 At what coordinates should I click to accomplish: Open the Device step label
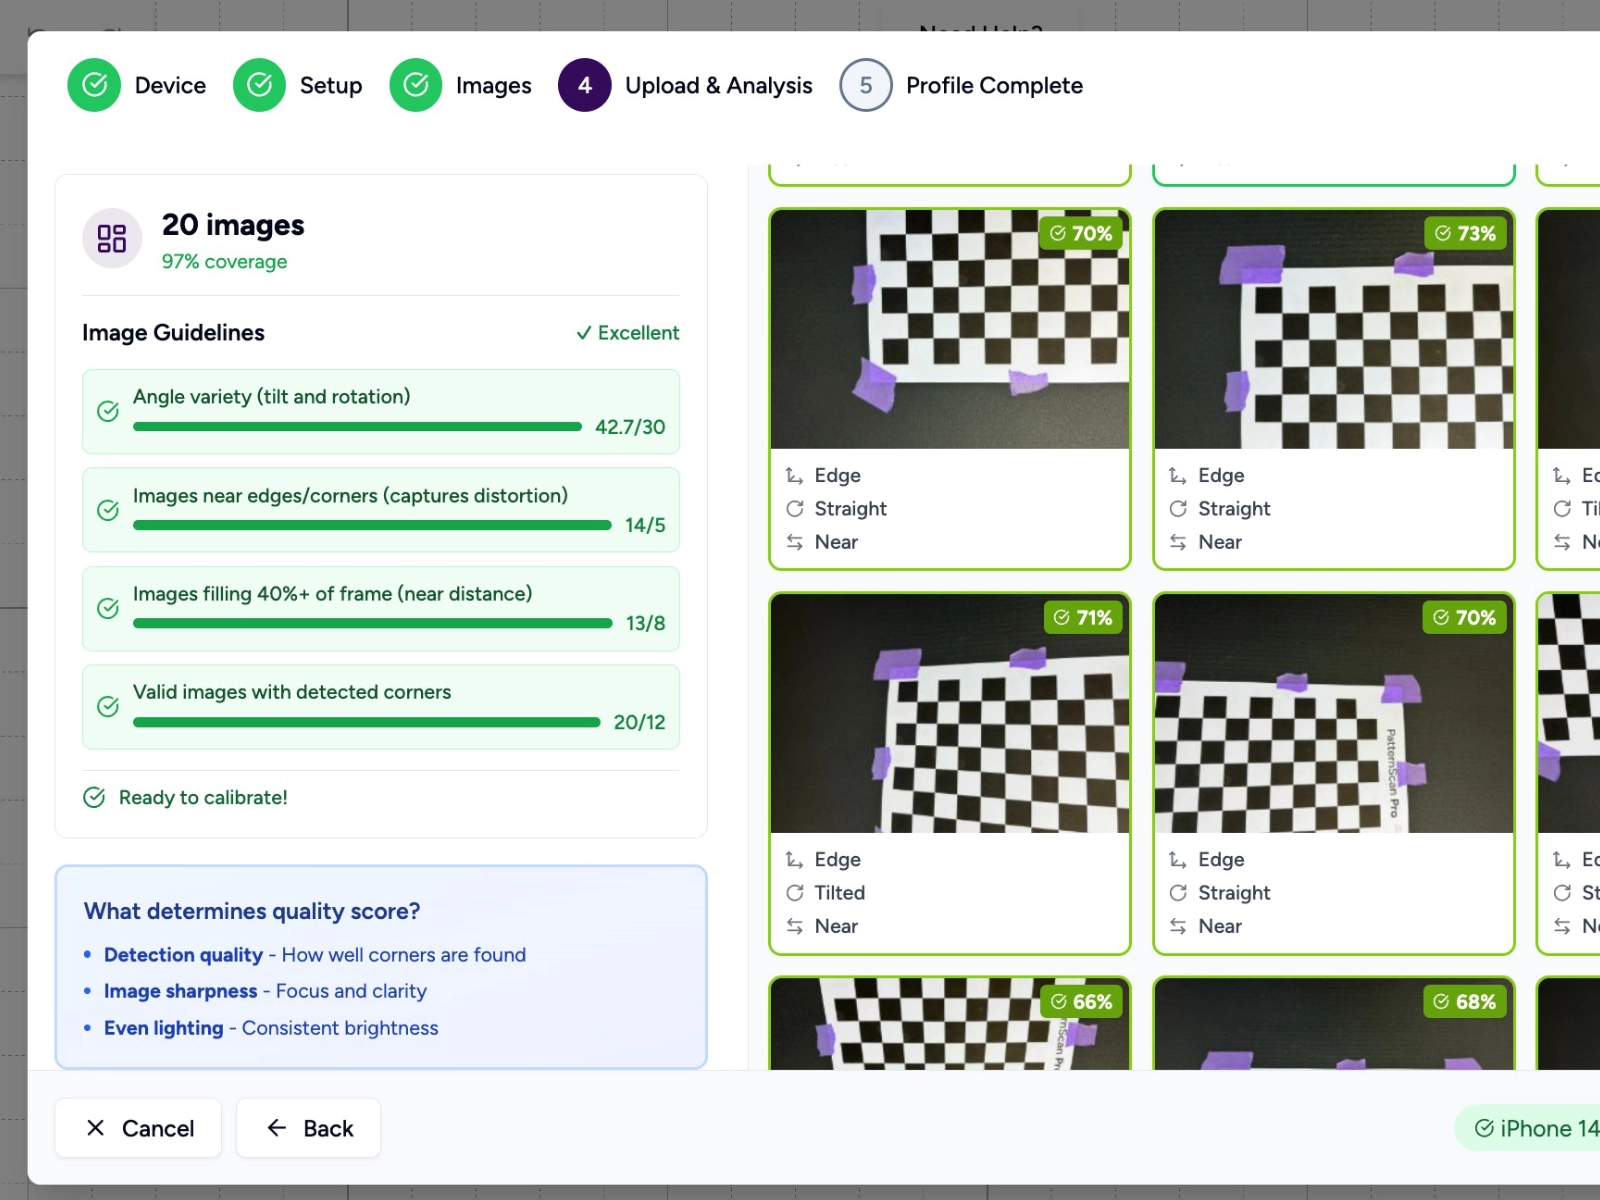pyautogui.click(x=170, y=86)
